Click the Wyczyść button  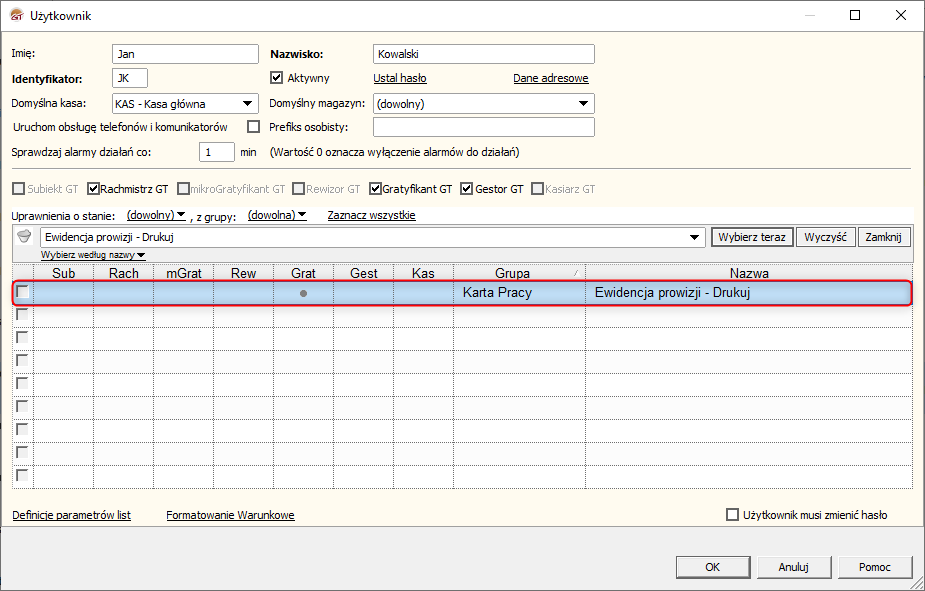pyautogui.click(x=825, y=237)
